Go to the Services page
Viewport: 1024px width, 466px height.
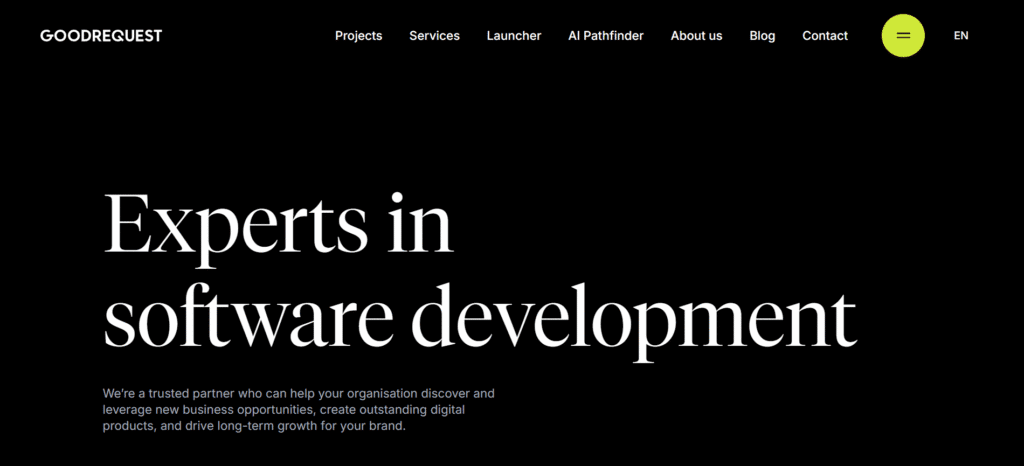pos(434,36)
